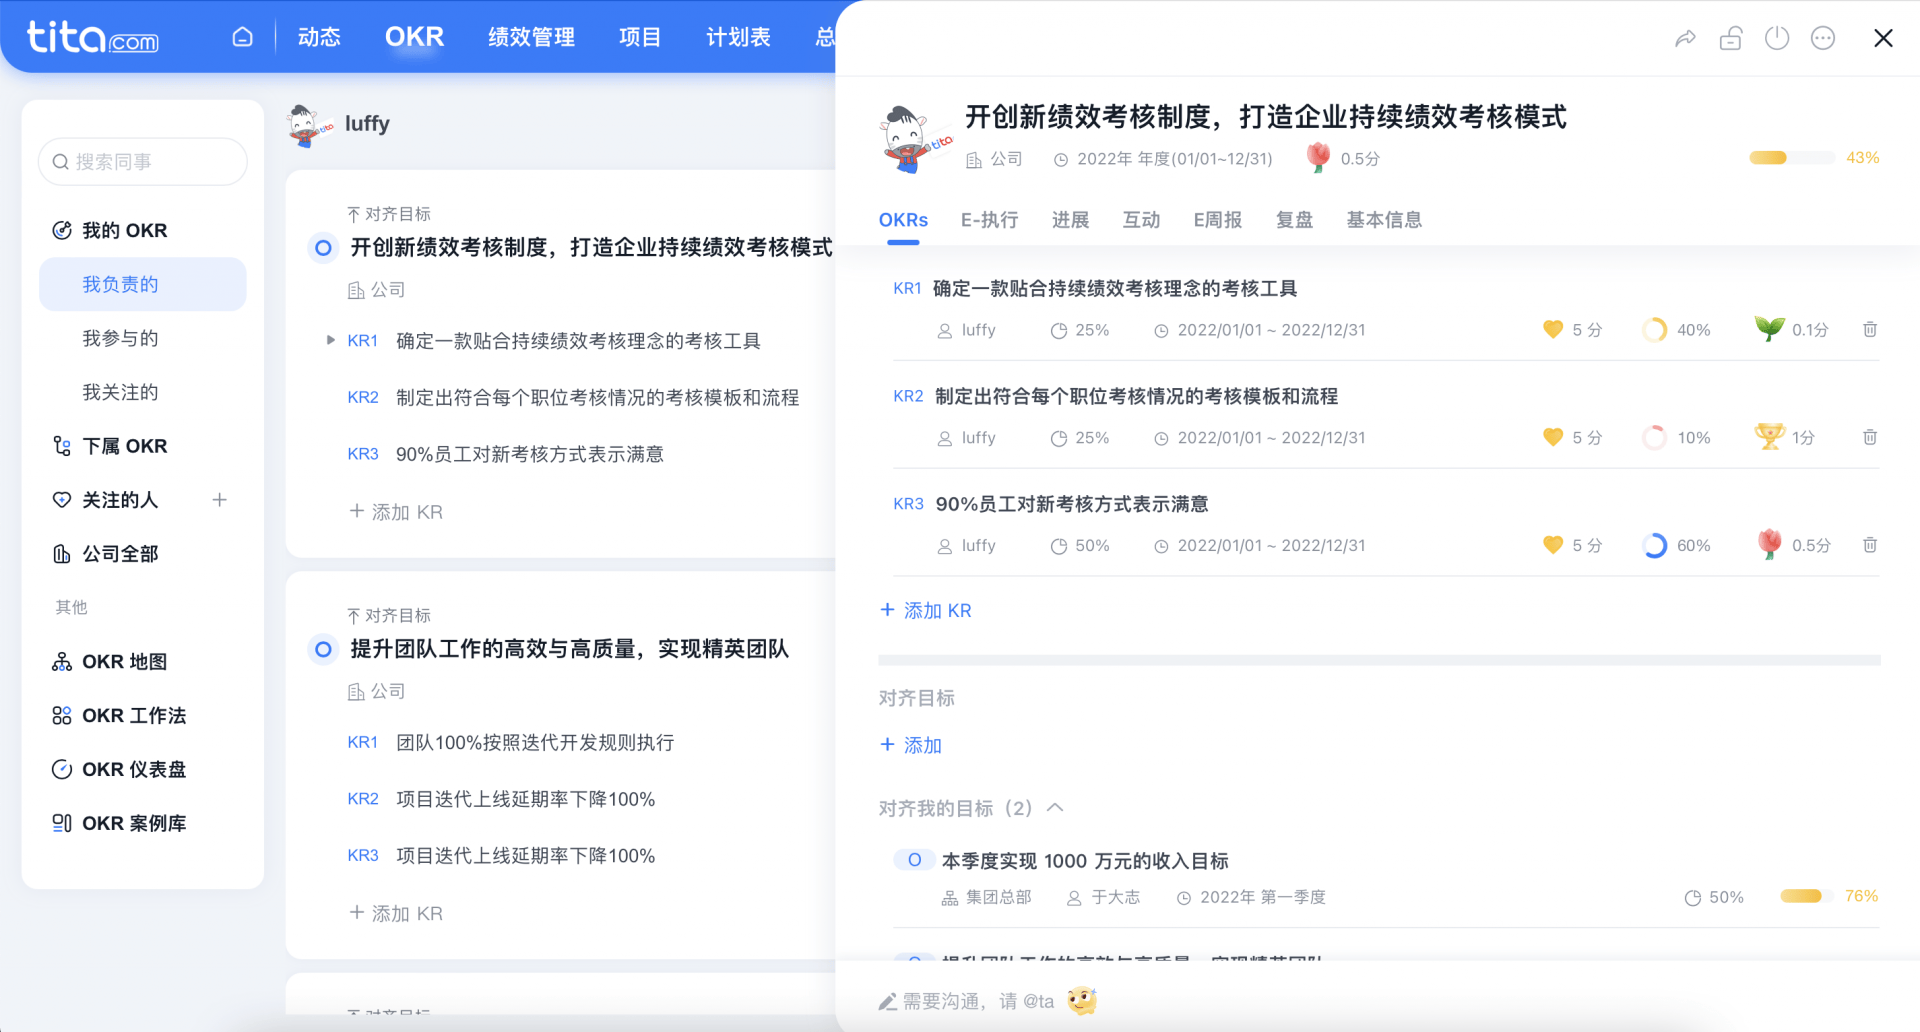This screenshot has width=1920, height=1032.
Task: Click the 76% progress bar of aligned objective
Action: [x=1808, y=896]
